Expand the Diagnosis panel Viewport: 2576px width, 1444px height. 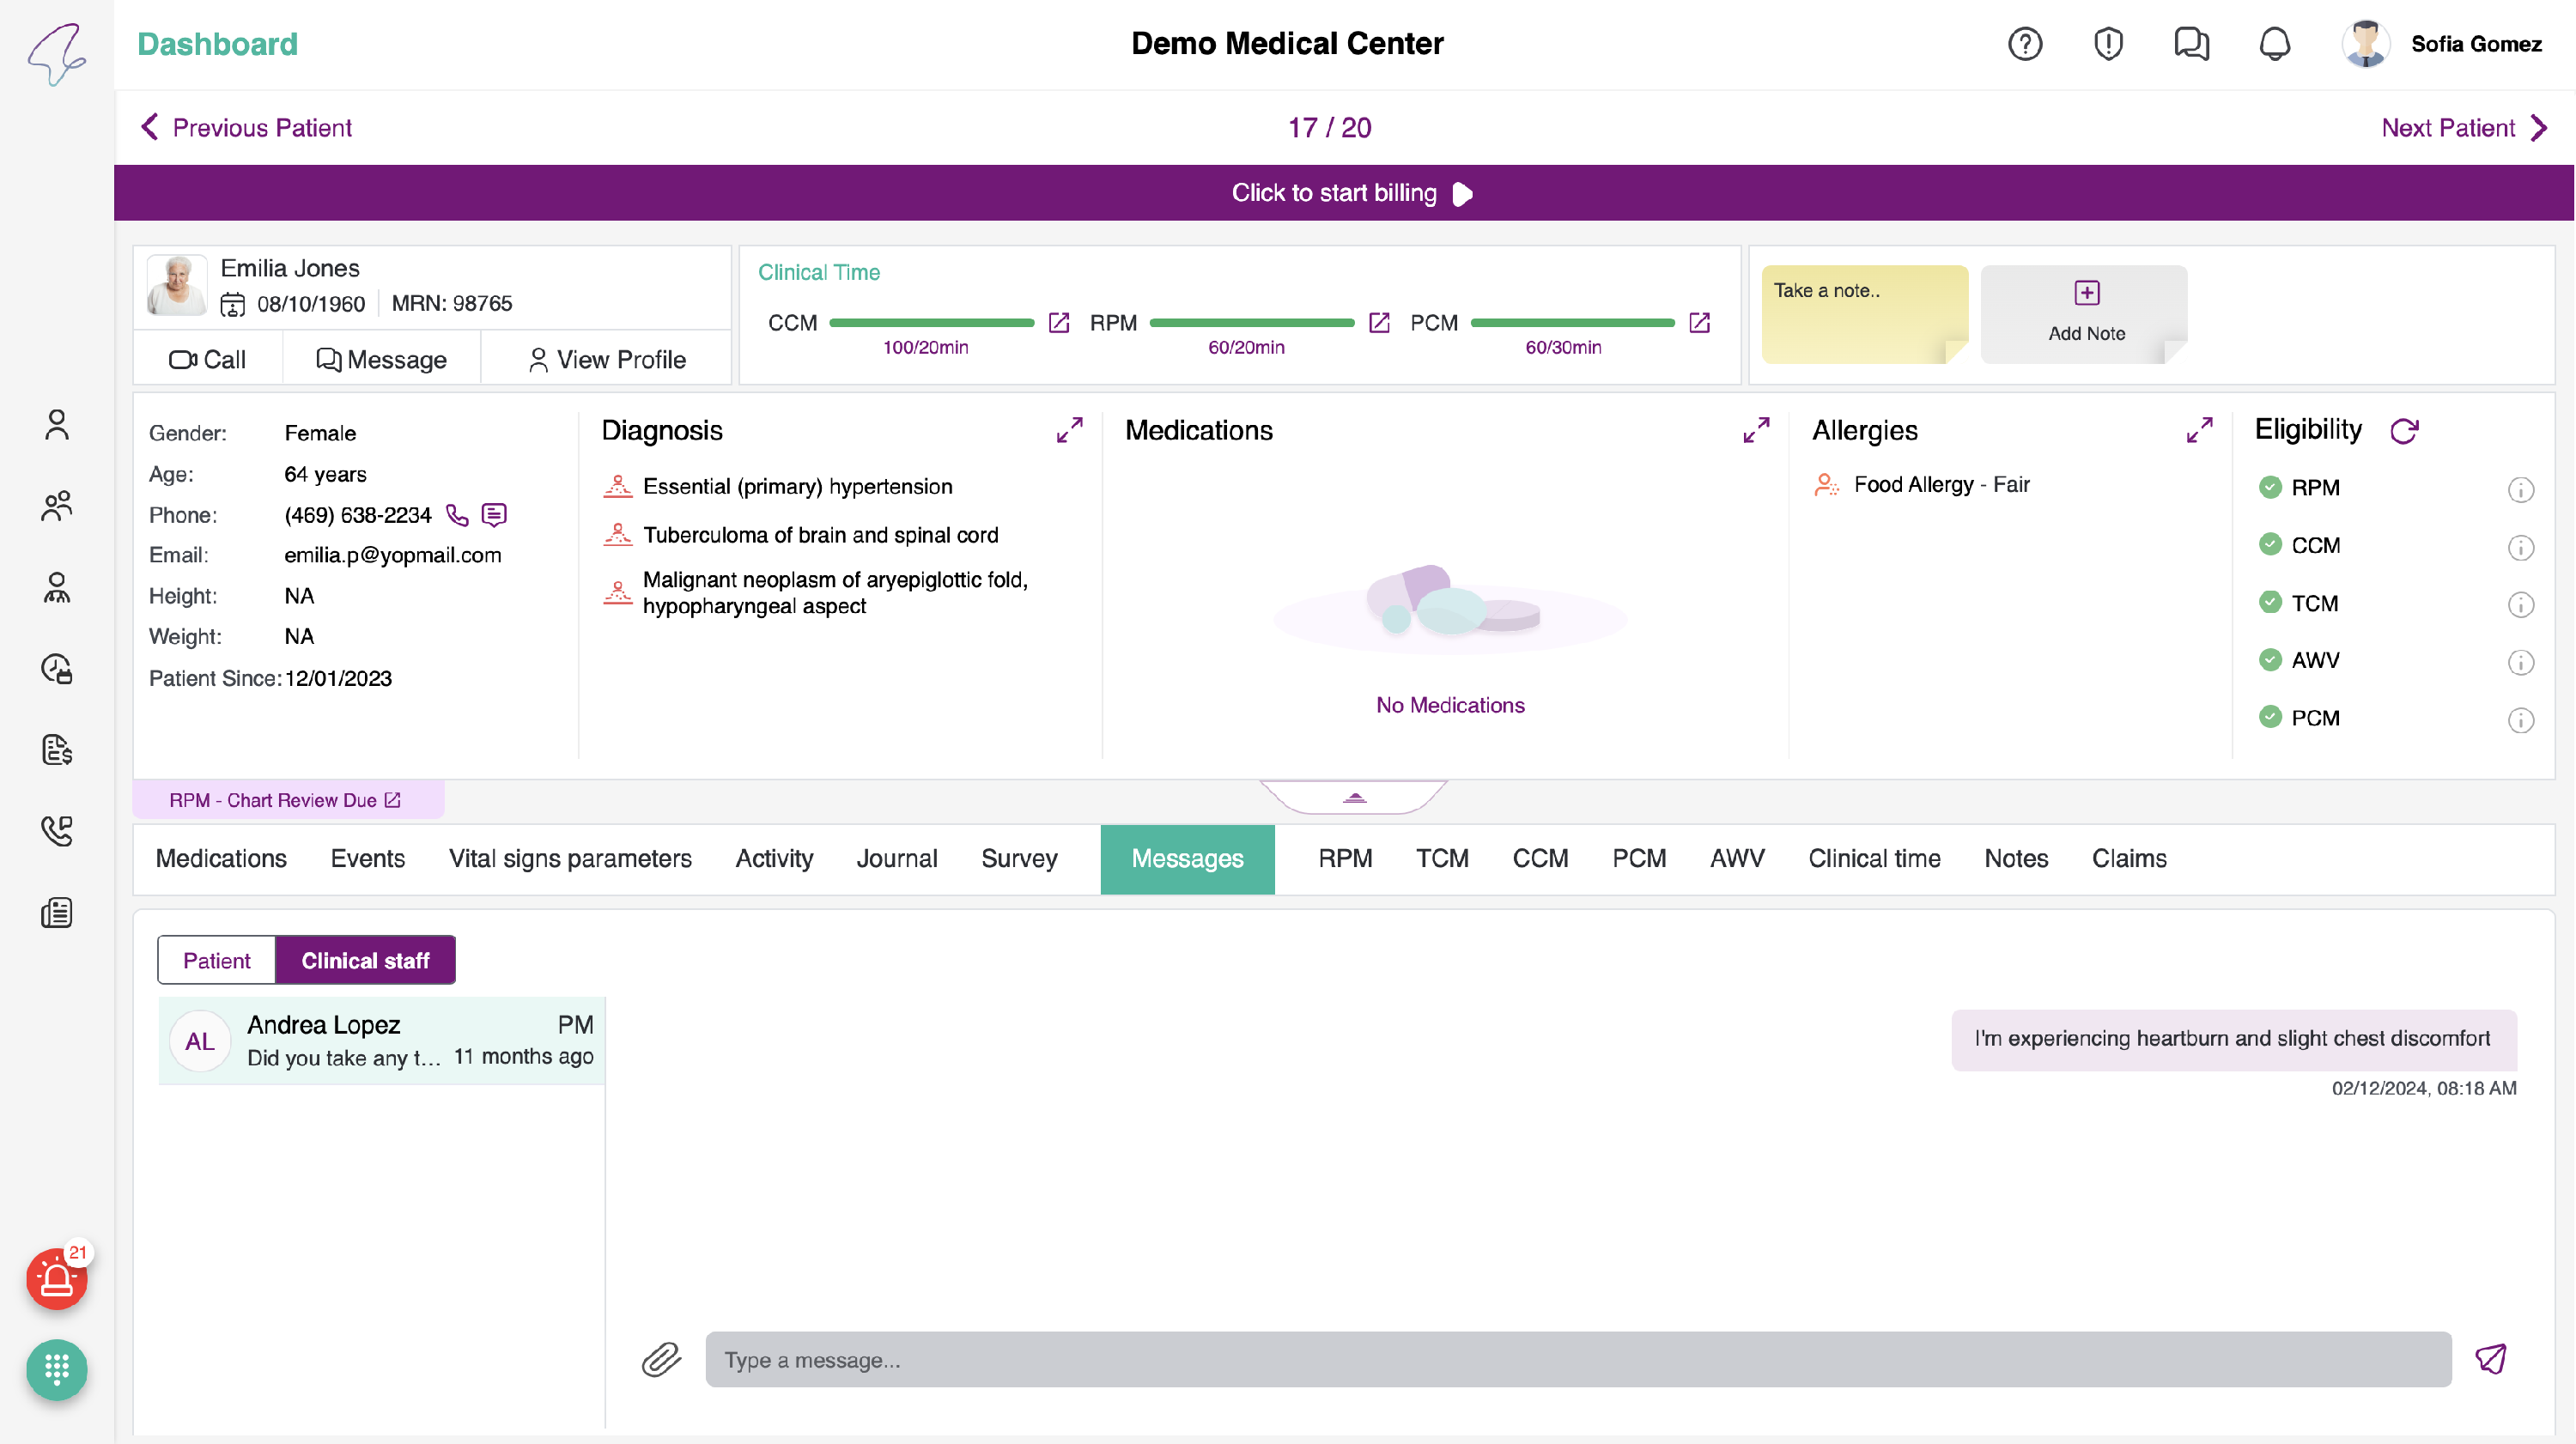click(x=1069, y=430)
